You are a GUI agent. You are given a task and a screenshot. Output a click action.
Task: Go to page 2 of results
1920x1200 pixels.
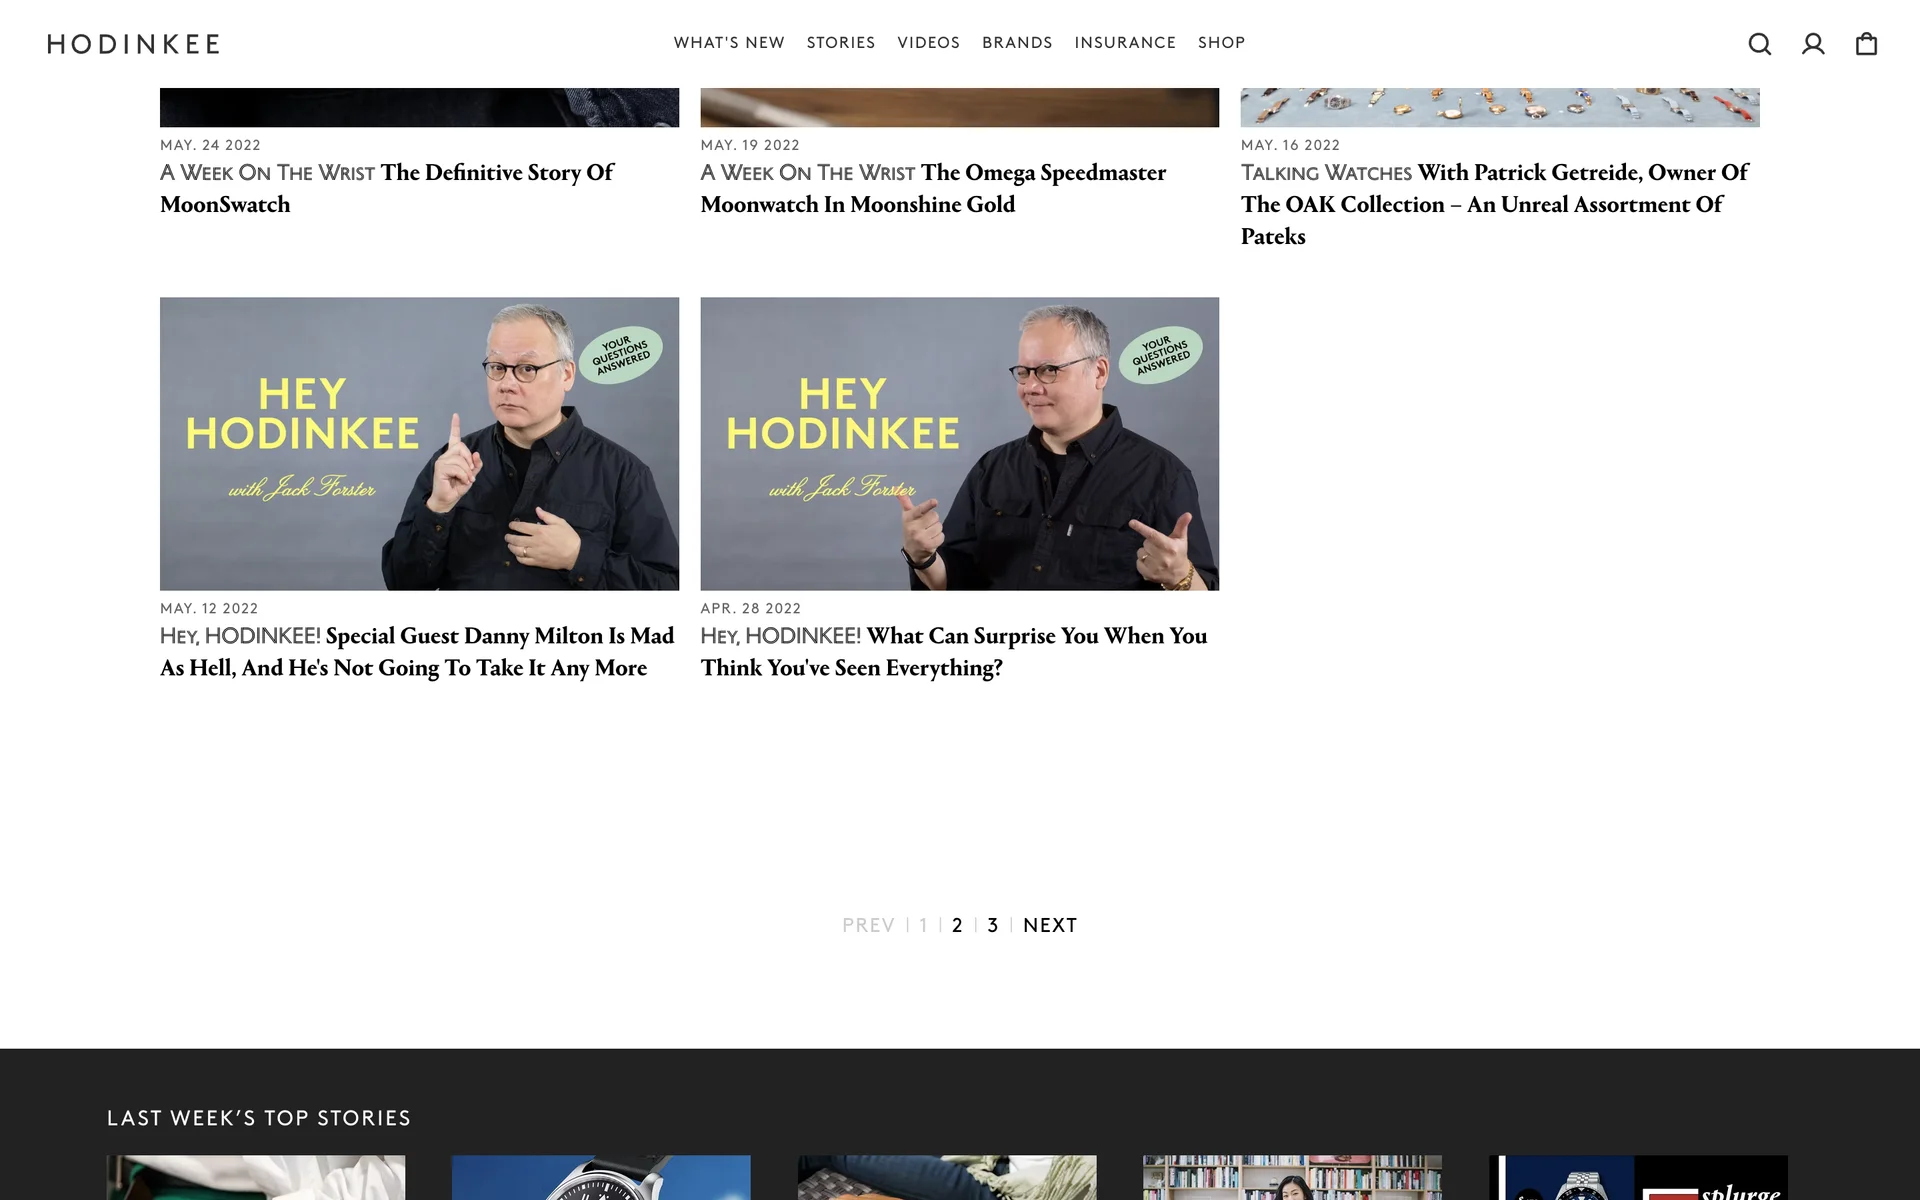(957, 926)
